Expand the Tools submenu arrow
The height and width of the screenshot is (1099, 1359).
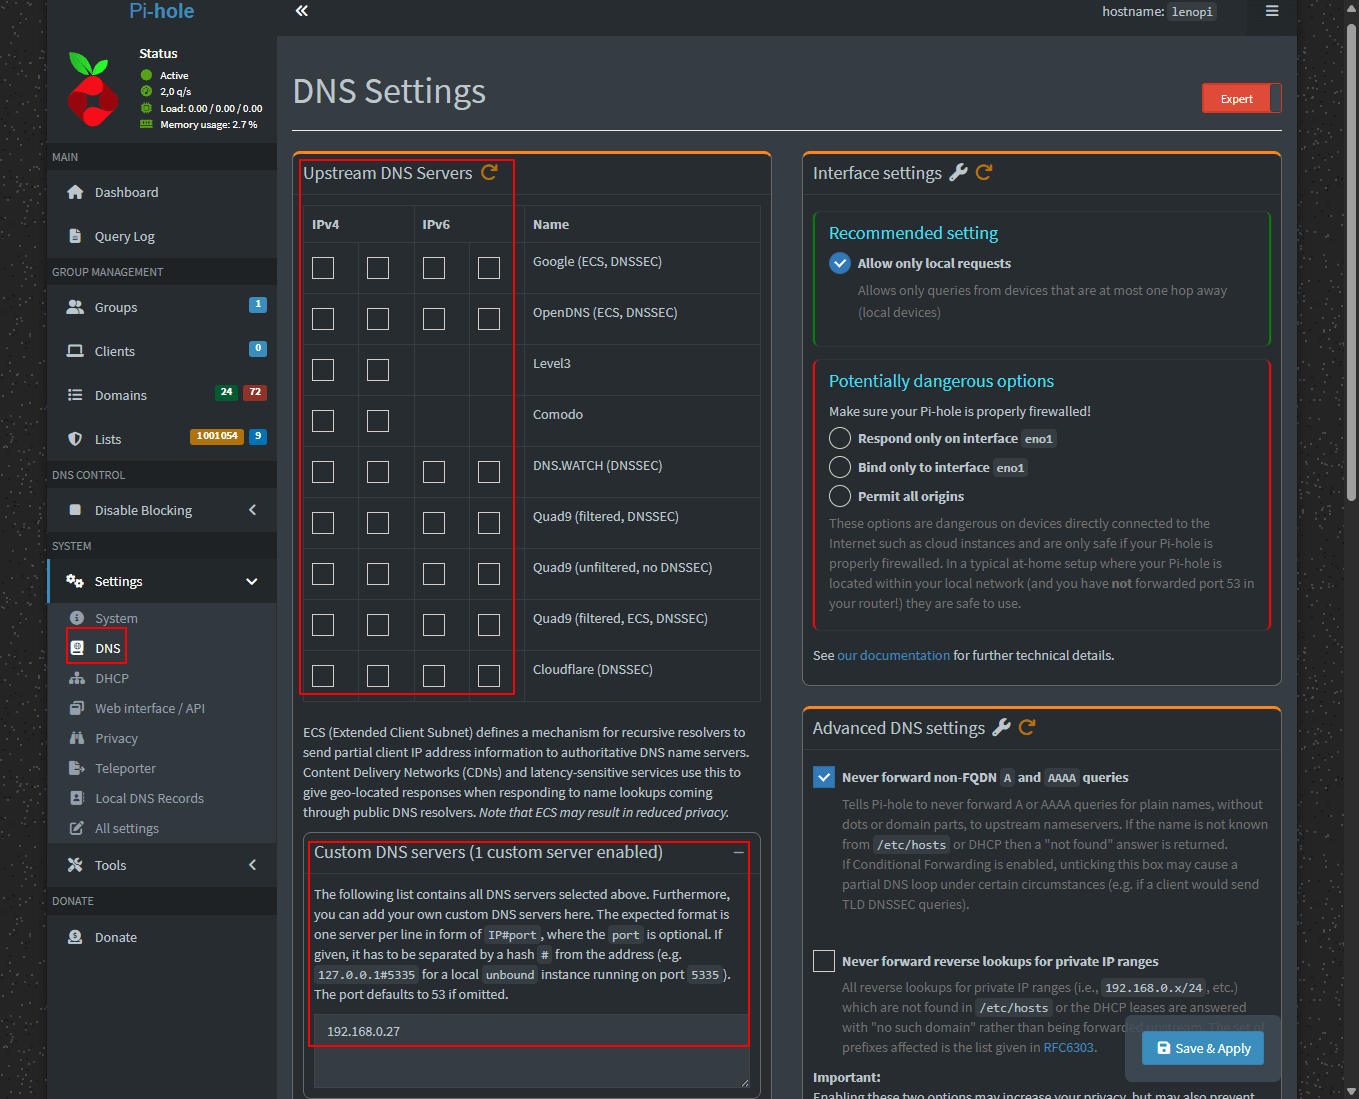click(252, 865)
